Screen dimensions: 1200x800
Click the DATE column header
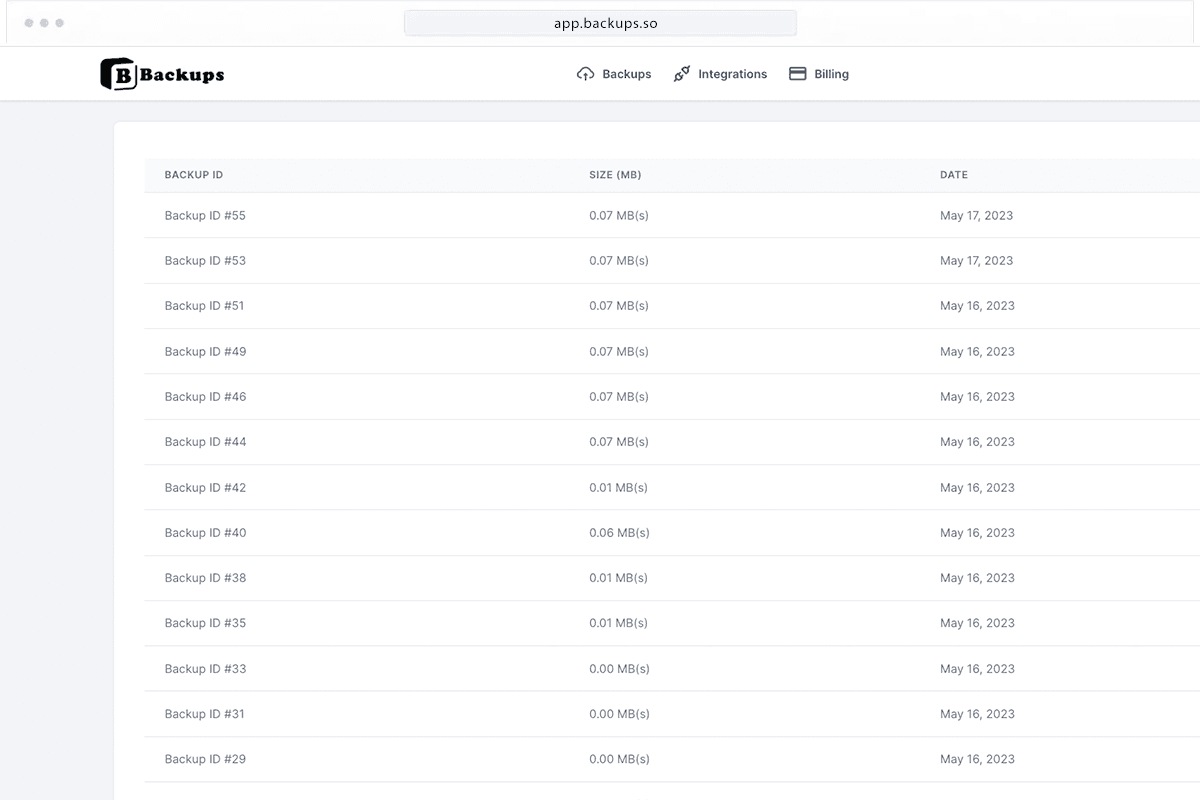coord(954,175)
